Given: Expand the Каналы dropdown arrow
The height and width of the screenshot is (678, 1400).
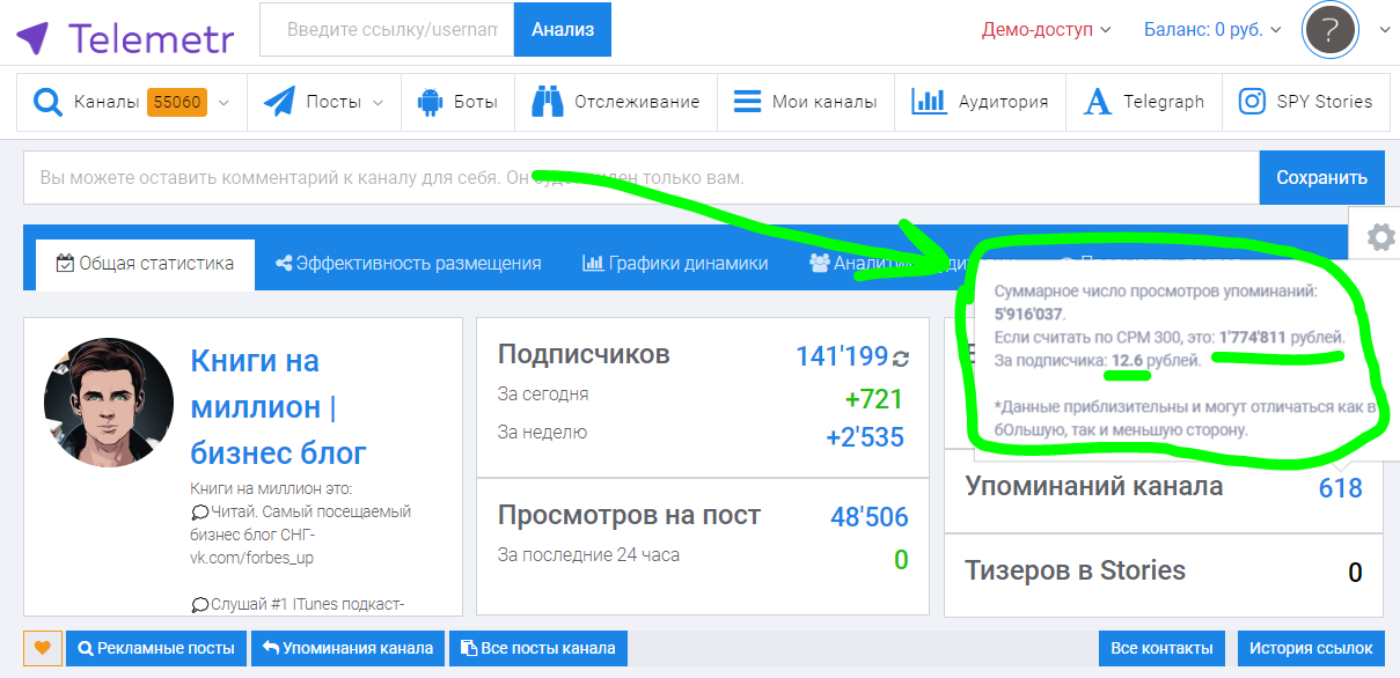Looking at the screenshot, I should 224,102.
